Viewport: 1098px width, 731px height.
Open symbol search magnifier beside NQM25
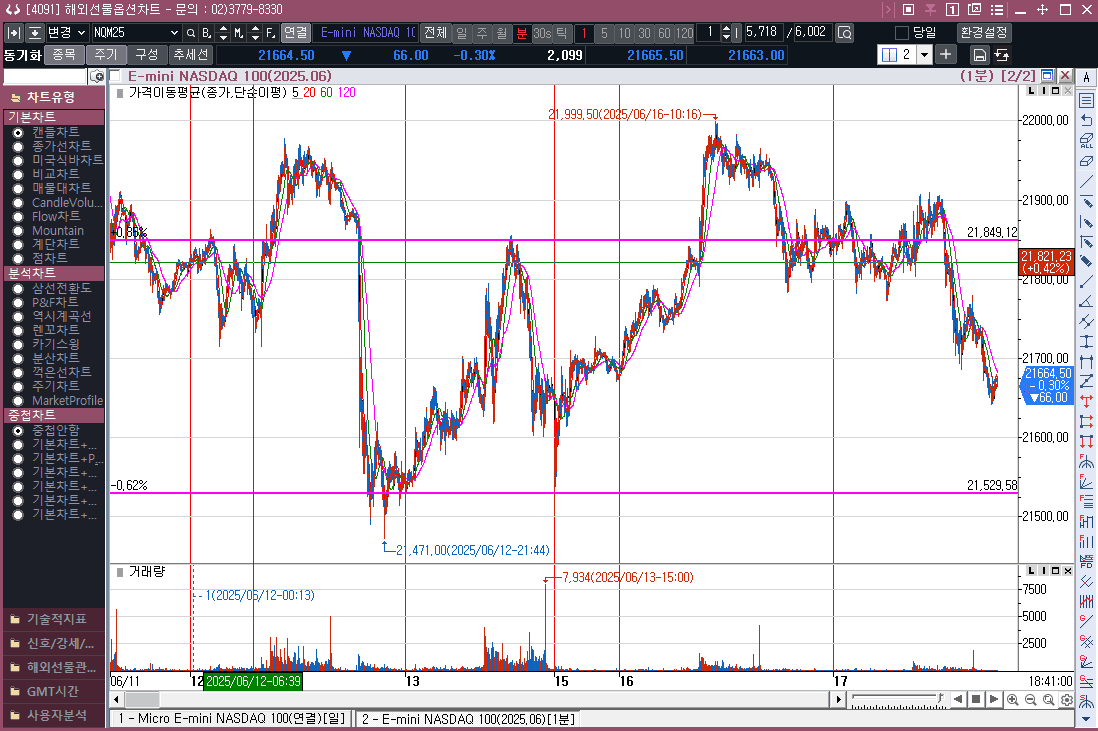pyautogui.click(x=190, y=33)
